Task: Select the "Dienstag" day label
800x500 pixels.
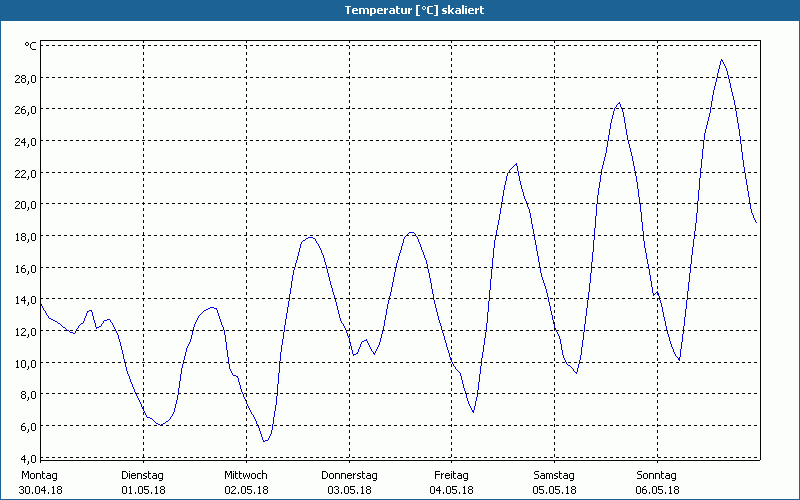Action: pyautogui.click(x=143, y=475)
